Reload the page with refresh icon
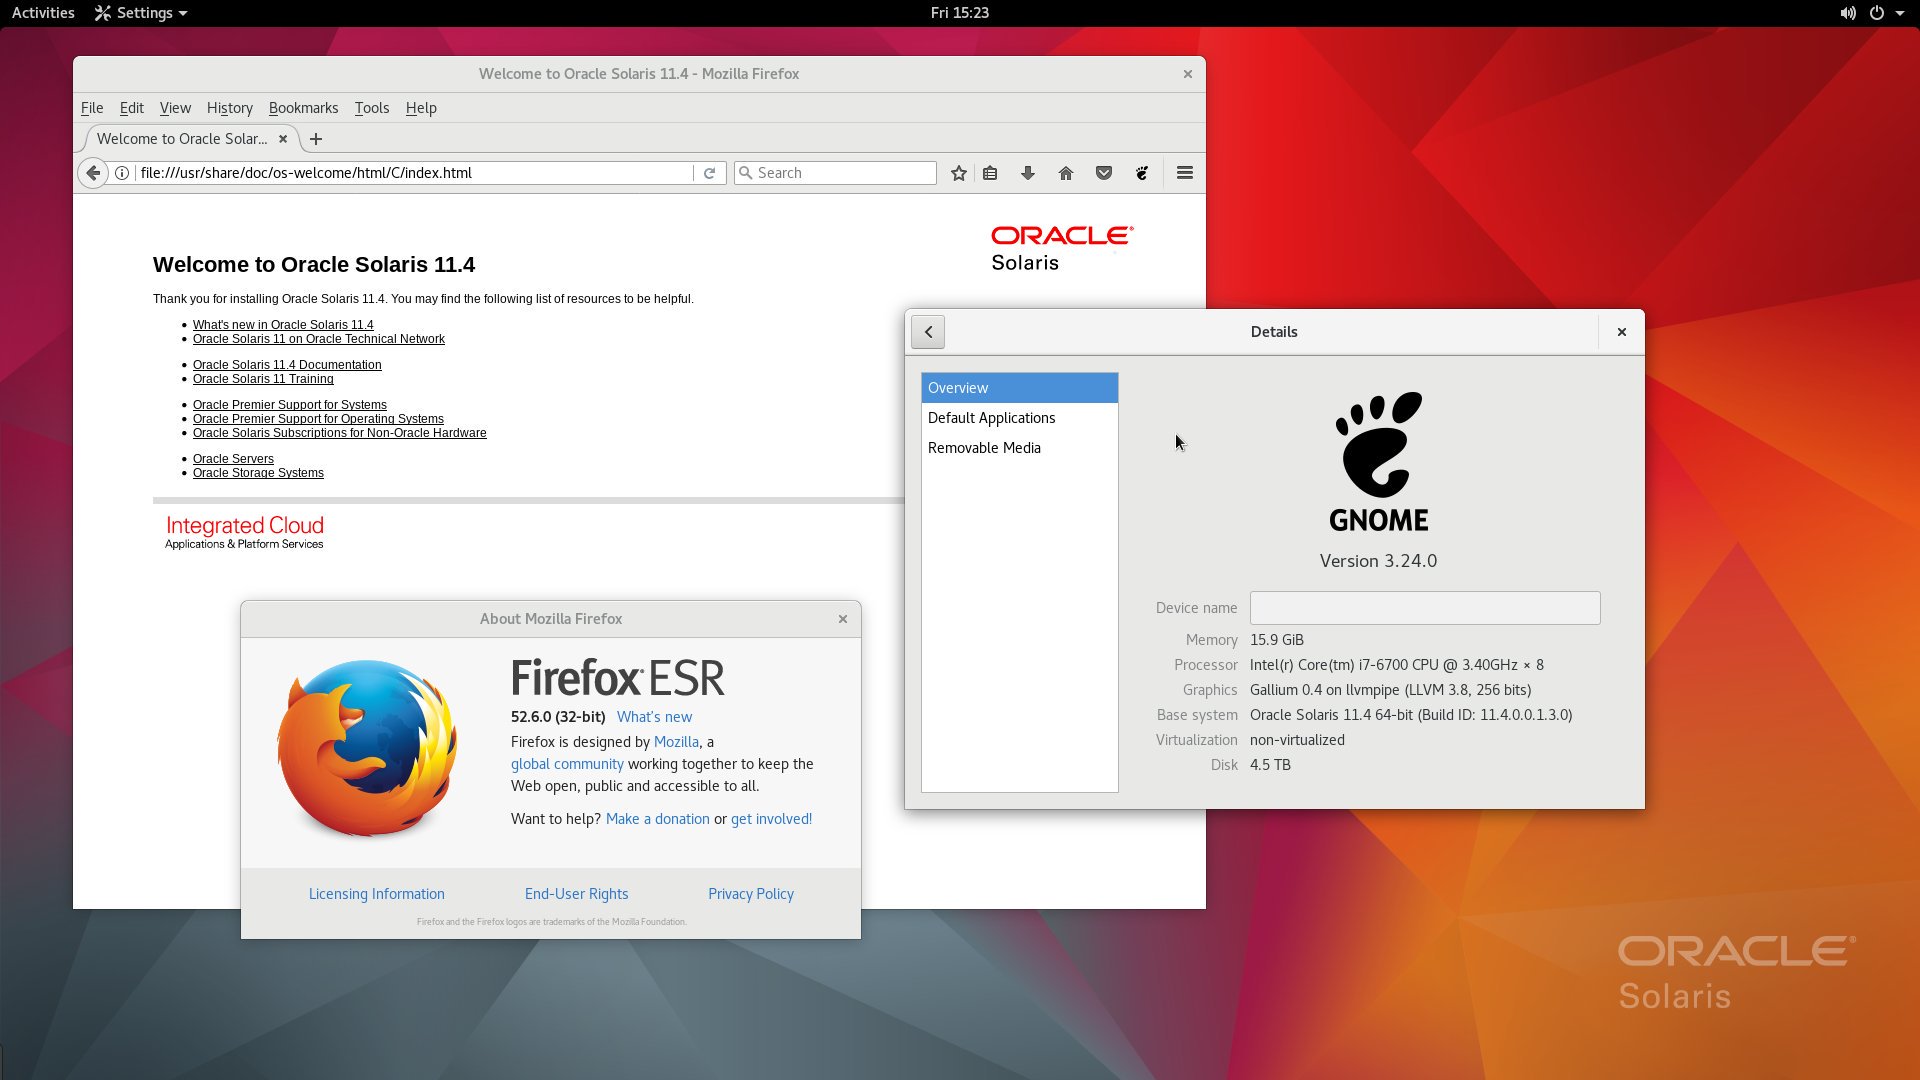This screenshot has width=1920, height=1080. (x=709, y=173)
